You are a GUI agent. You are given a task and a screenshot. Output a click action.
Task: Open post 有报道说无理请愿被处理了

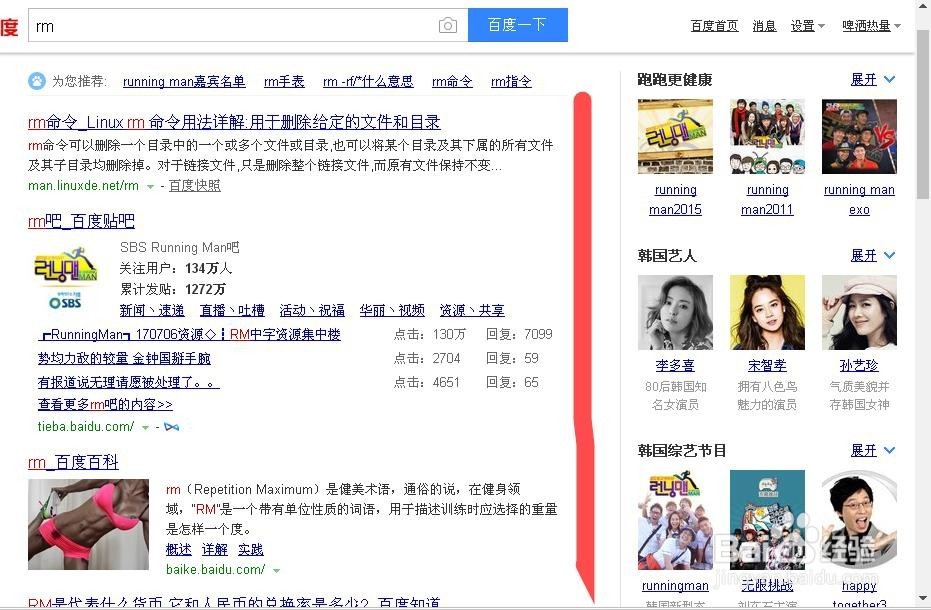[129, 382]
